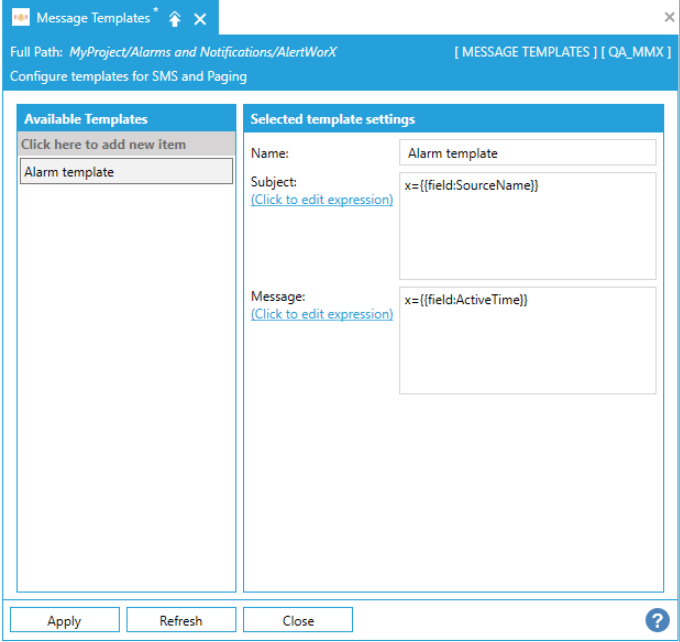Click inside the Message text box
Screen dimensions: 680x642
tap(527, 341)
